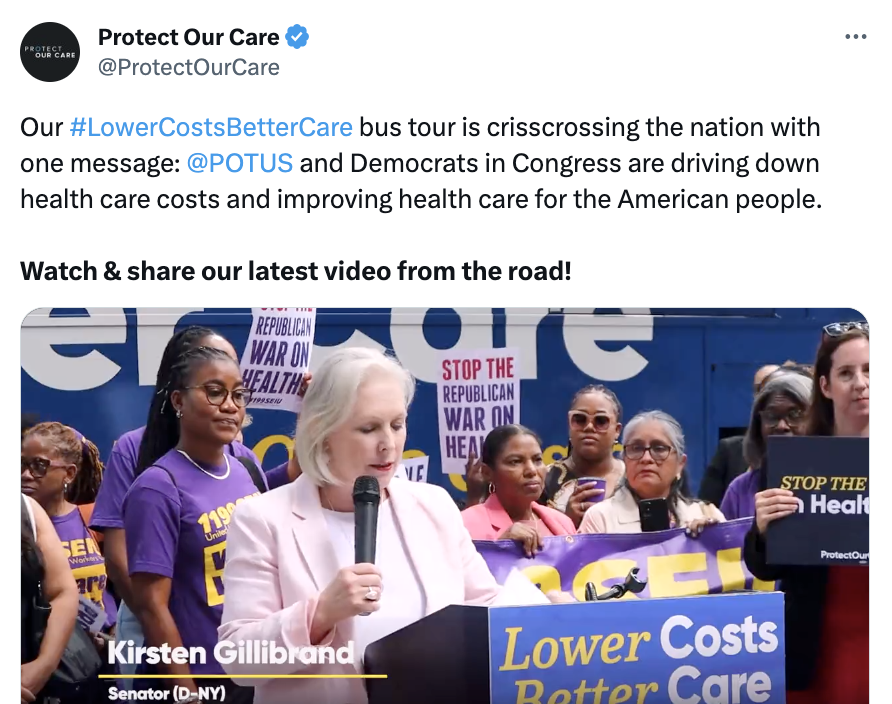The width and height of the screenshot is (892, 704).
Task: Click the Senator (D-NY) caption text
Action: (x=167, y=693)
